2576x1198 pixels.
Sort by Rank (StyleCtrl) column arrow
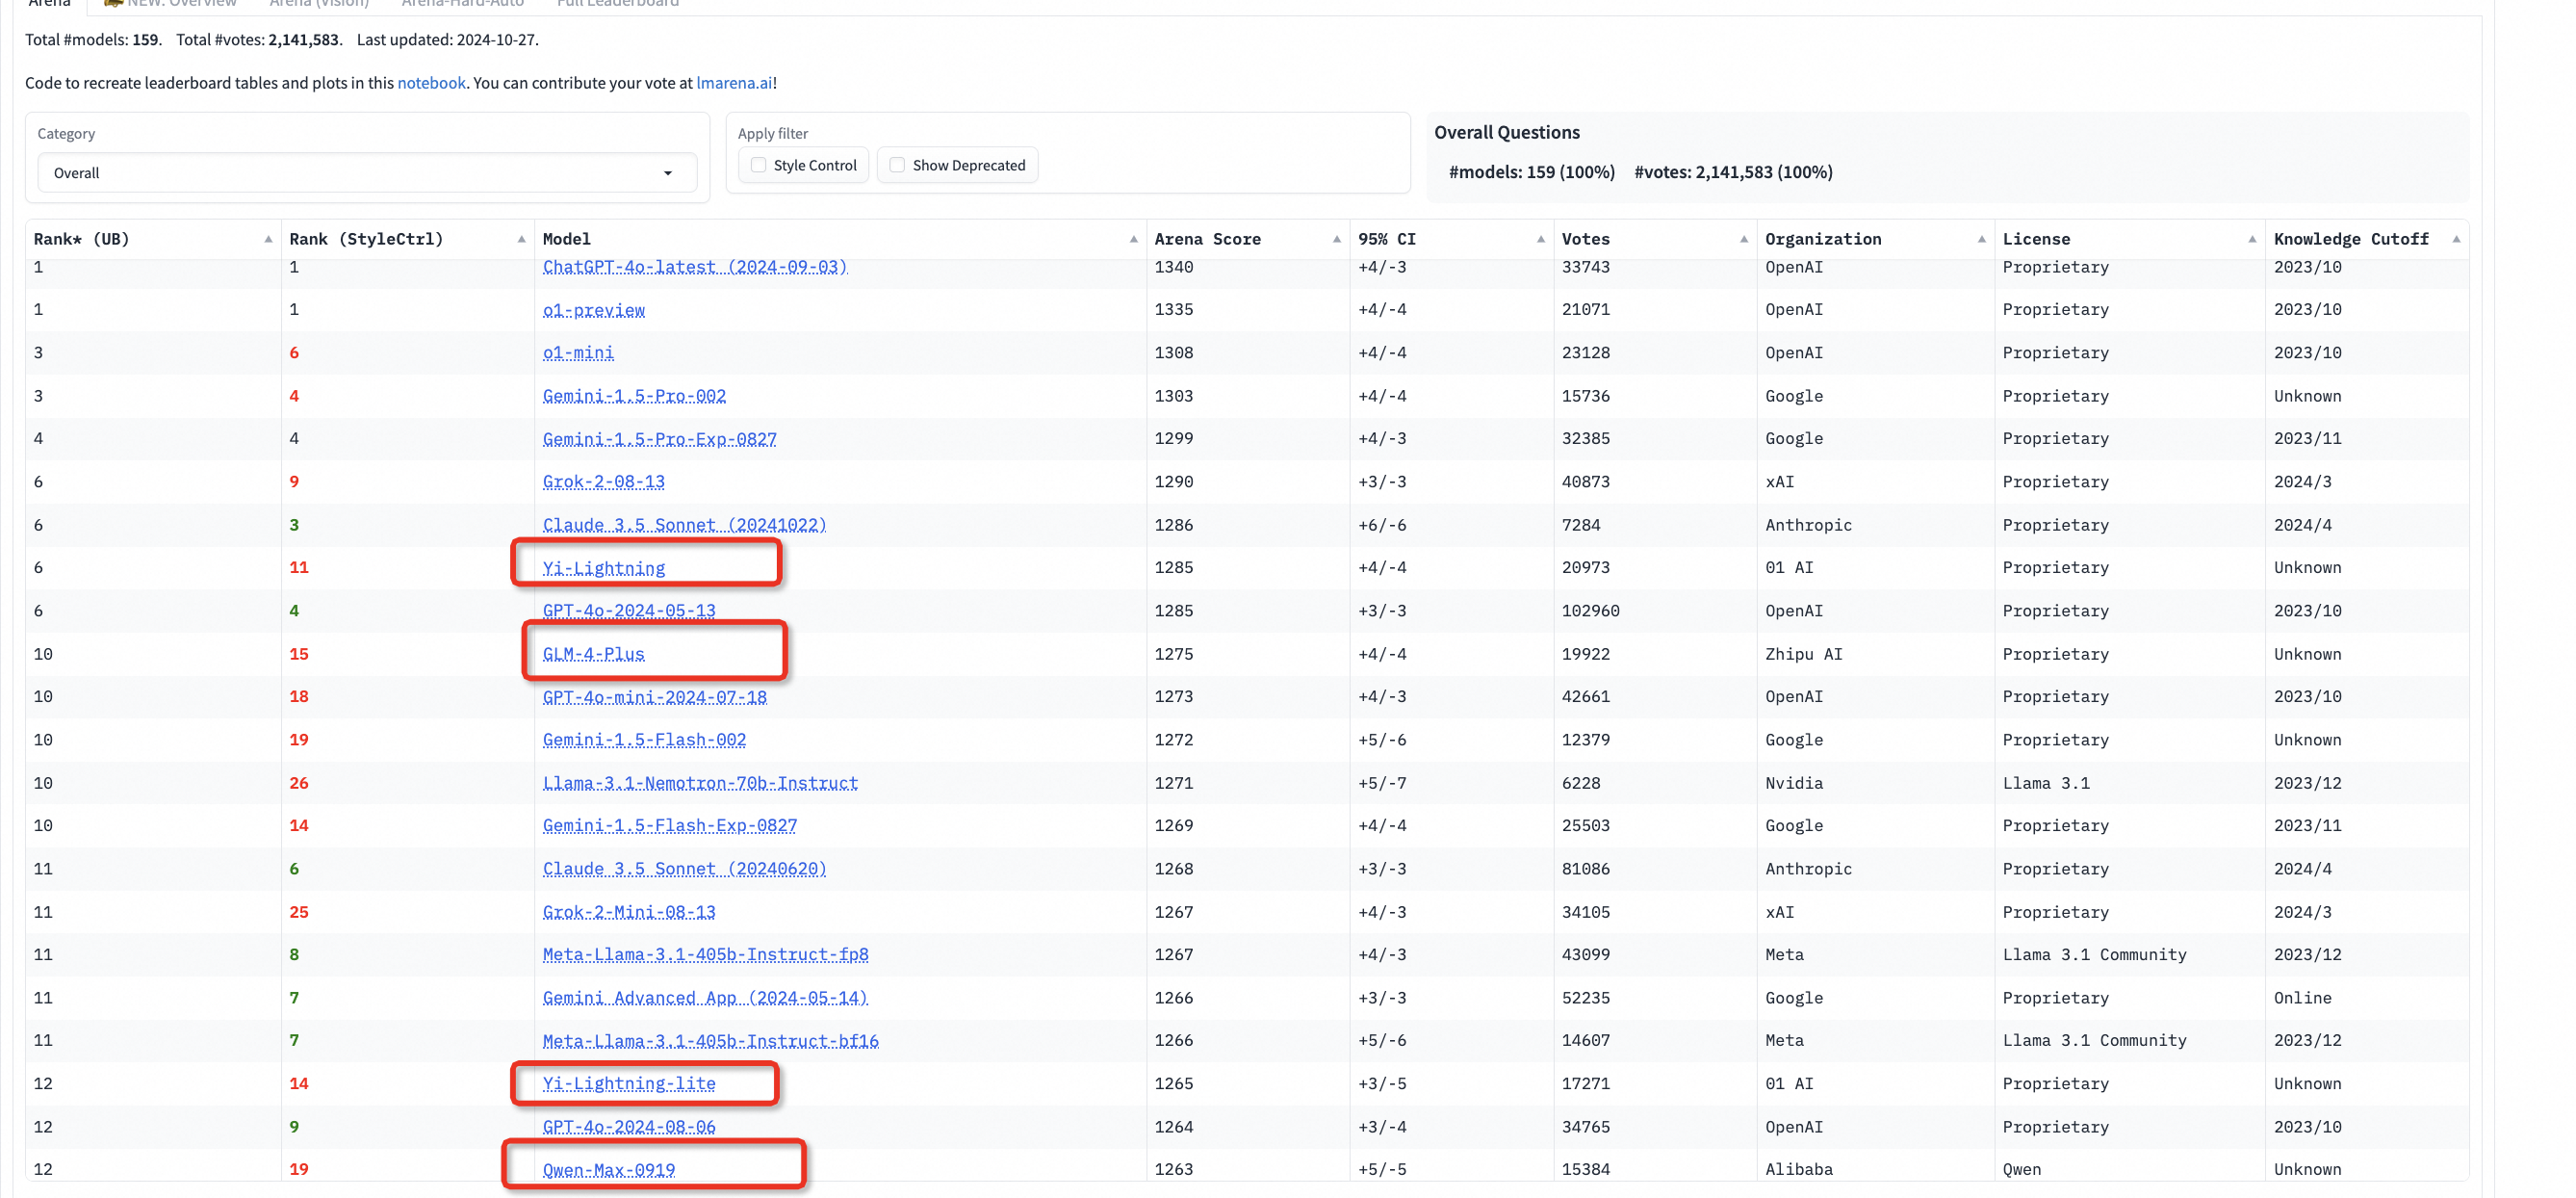521,239
